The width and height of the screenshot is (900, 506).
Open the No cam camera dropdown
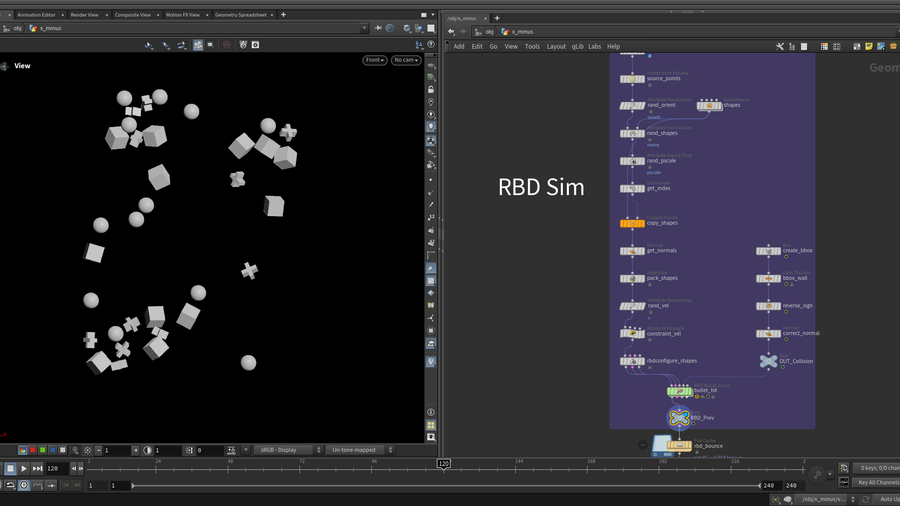405,60
